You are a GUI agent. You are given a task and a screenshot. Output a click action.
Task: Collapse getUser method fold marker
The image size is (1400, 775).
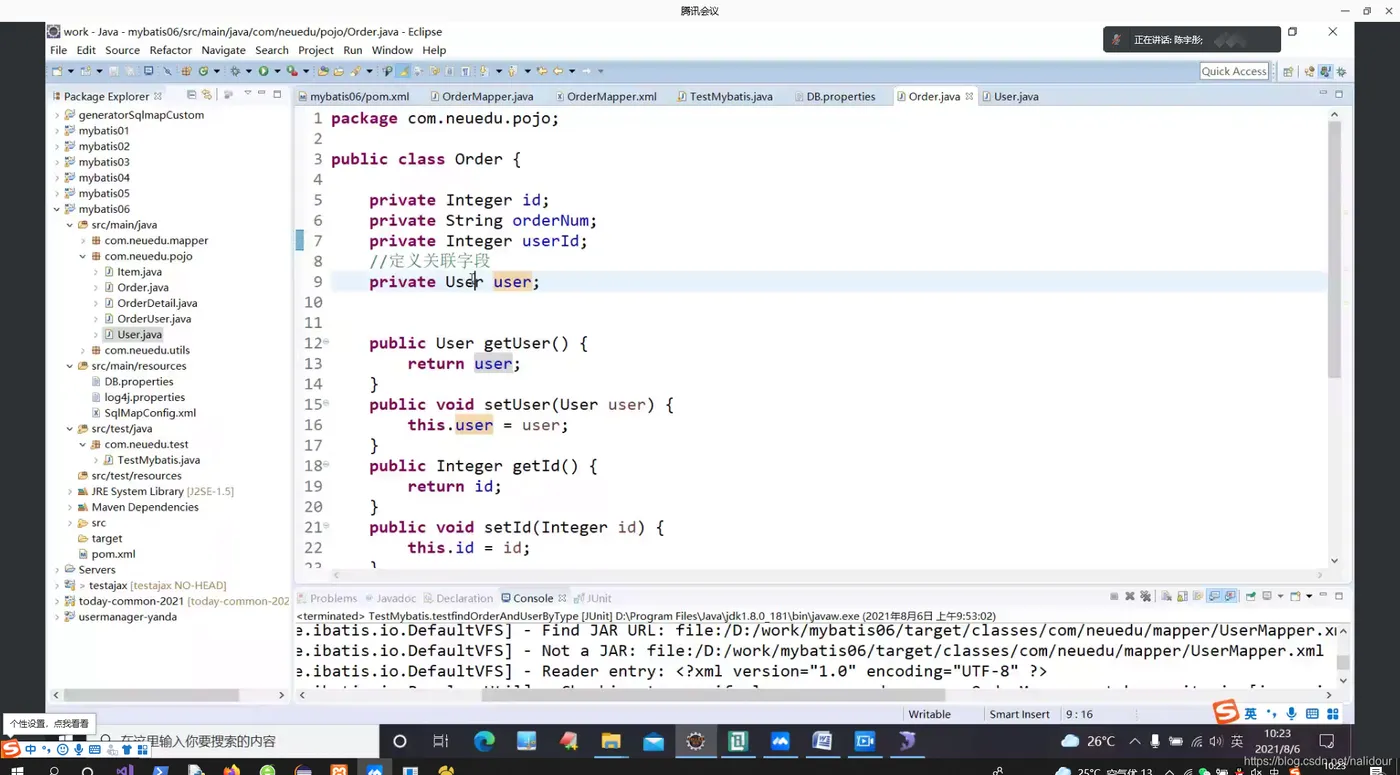point(326,342)
